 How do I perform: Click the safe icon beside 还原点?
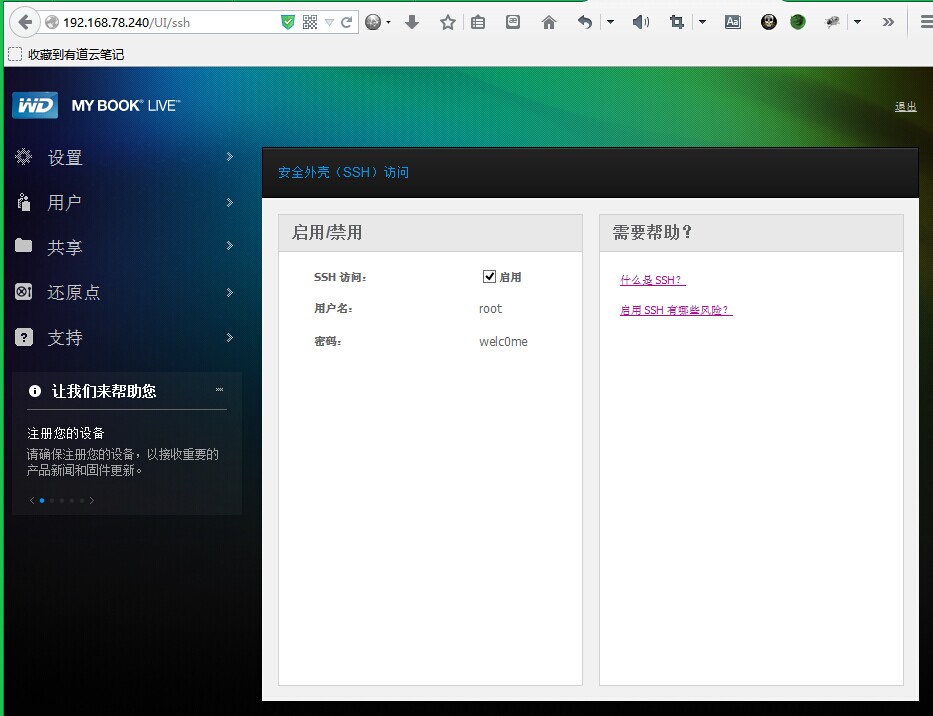[23, 292]
